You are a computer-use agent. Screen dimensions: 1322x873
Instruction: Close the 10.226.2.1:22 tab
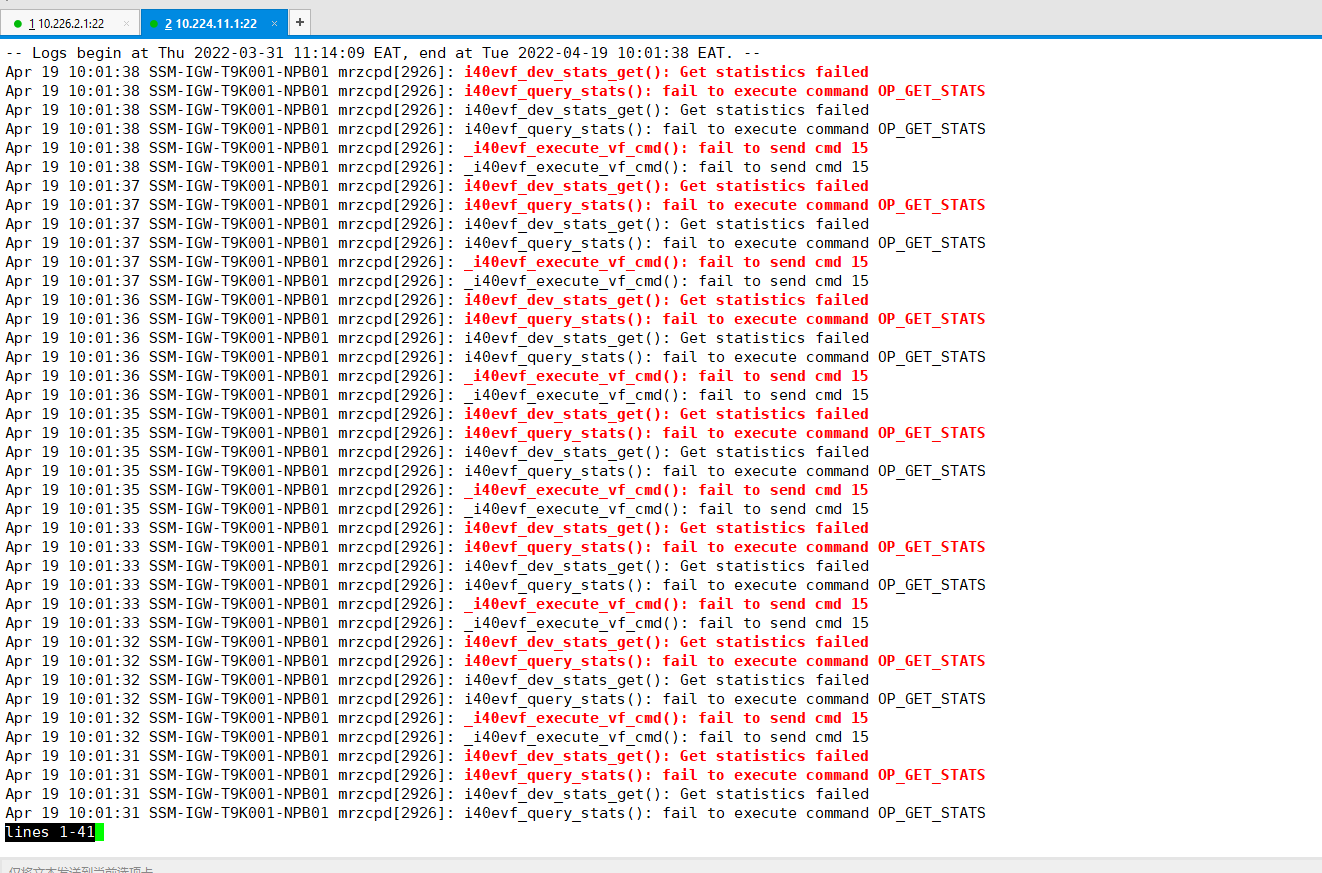(126, 23)
